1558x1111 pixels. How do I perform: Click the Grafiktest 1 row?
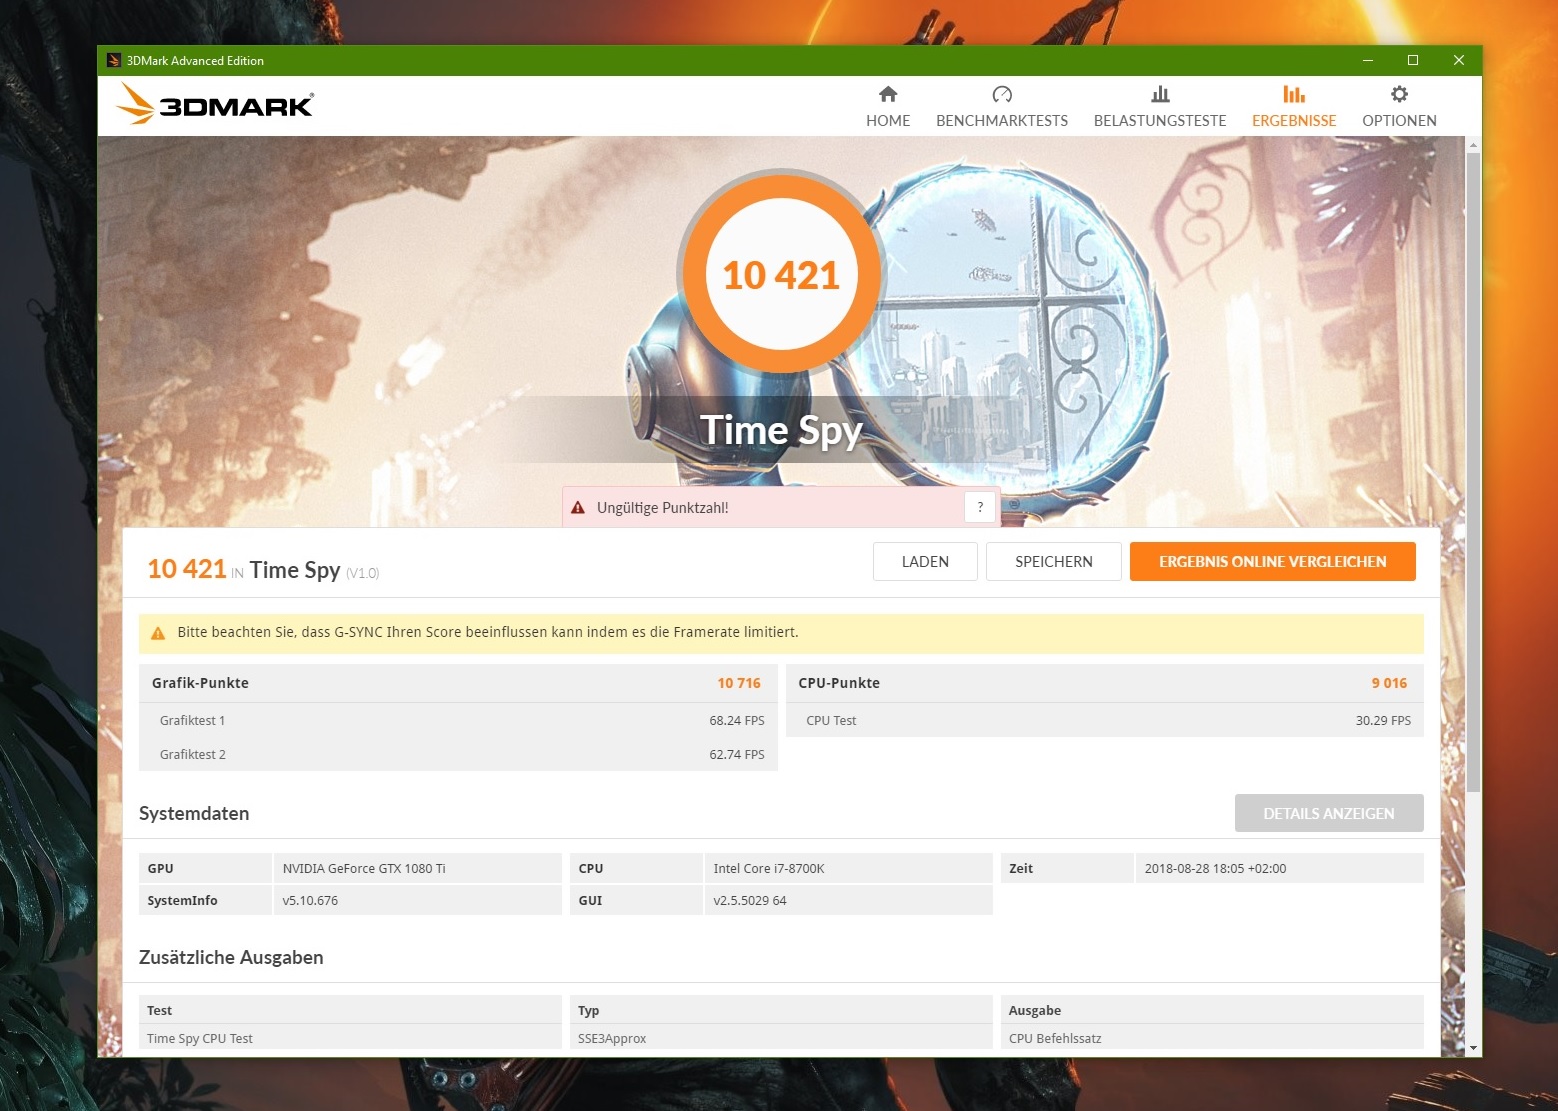pos(458,720)
